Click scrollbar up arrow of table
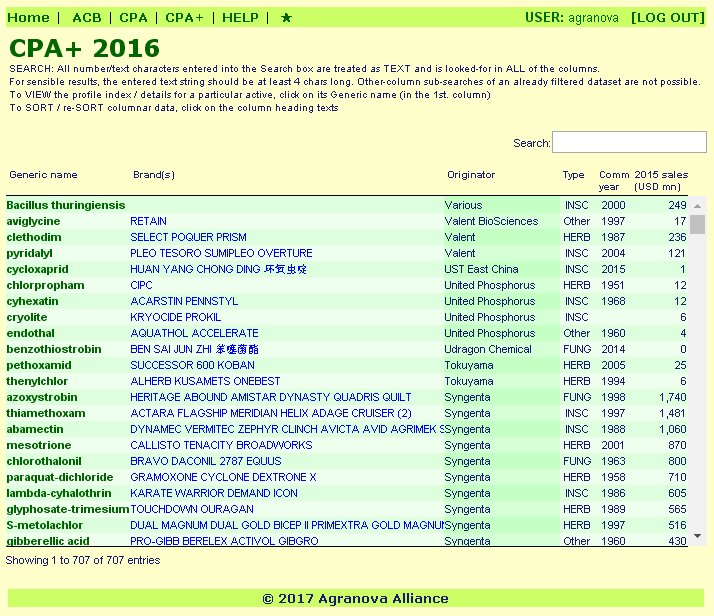This screenshot has height=616, width=714. [697, 206]
